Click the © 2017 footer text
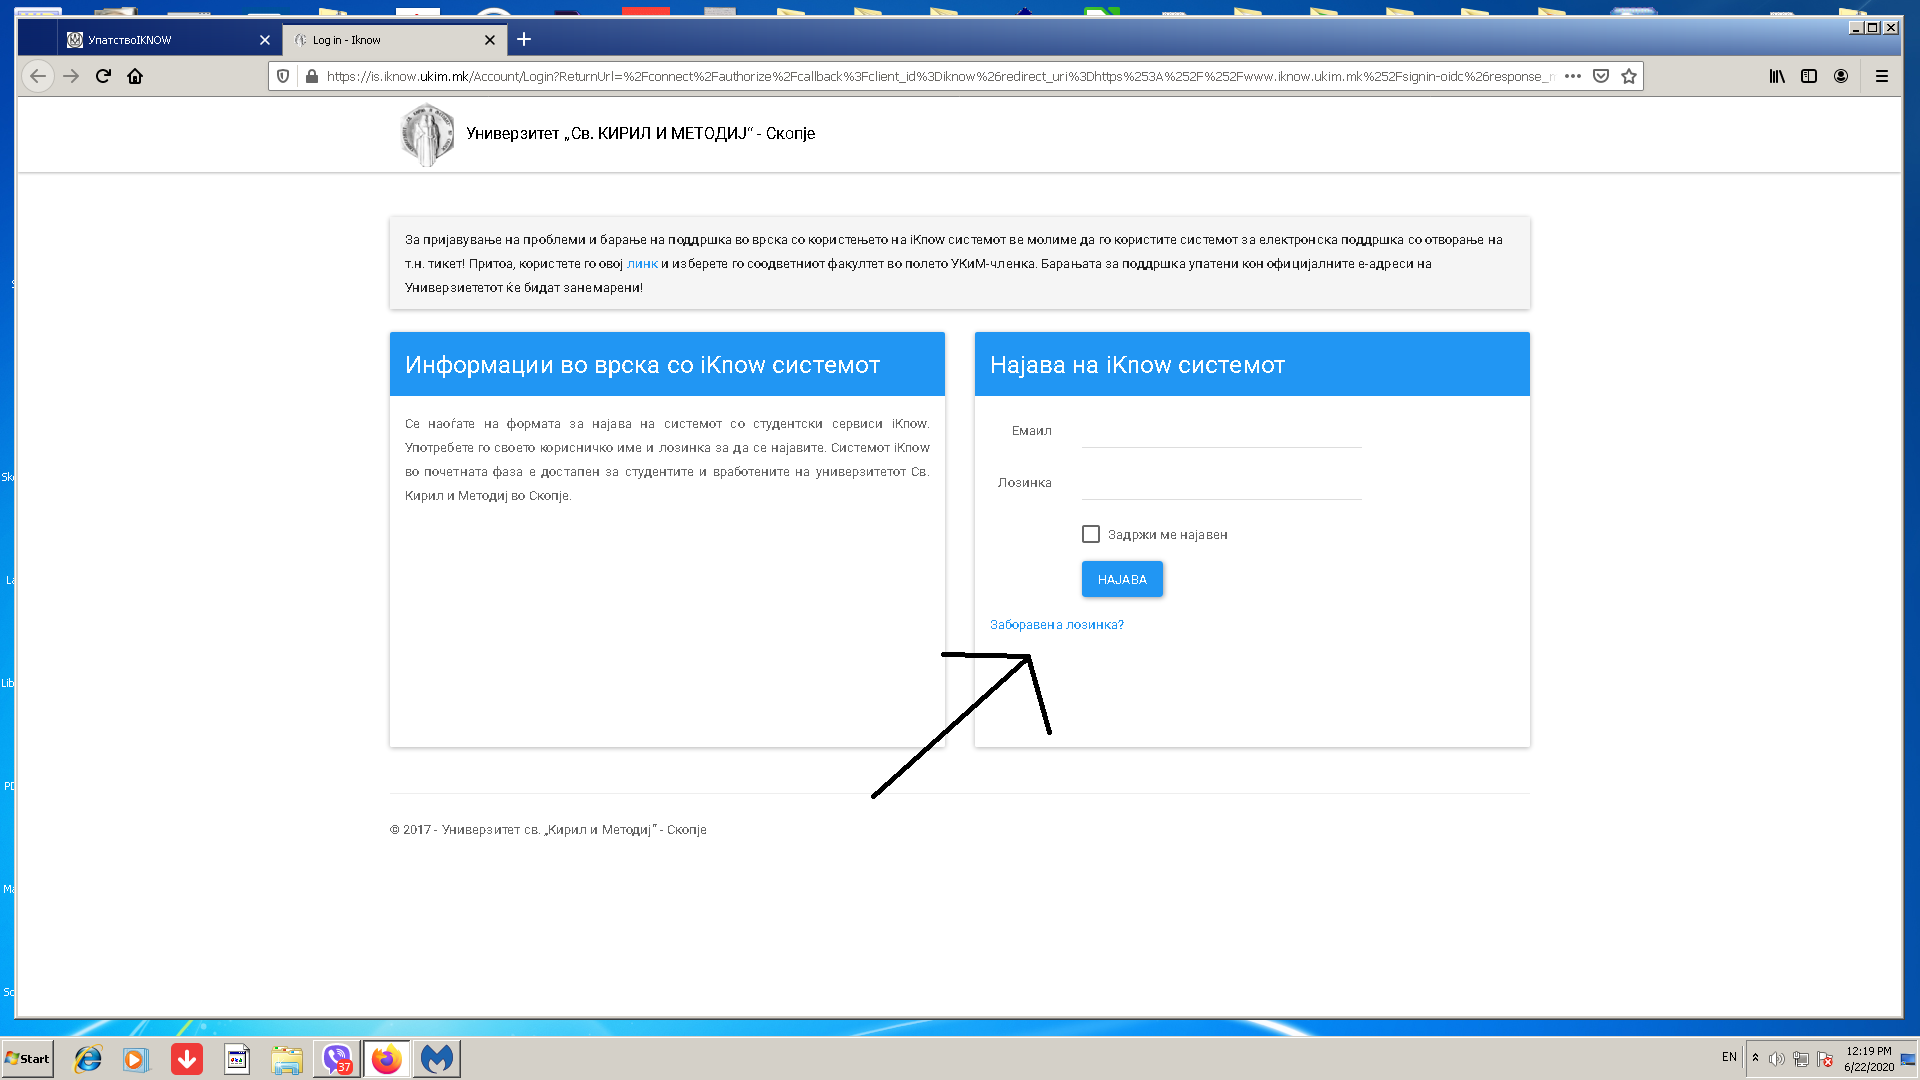The image size is (1920, 1080). coord(548,830)
